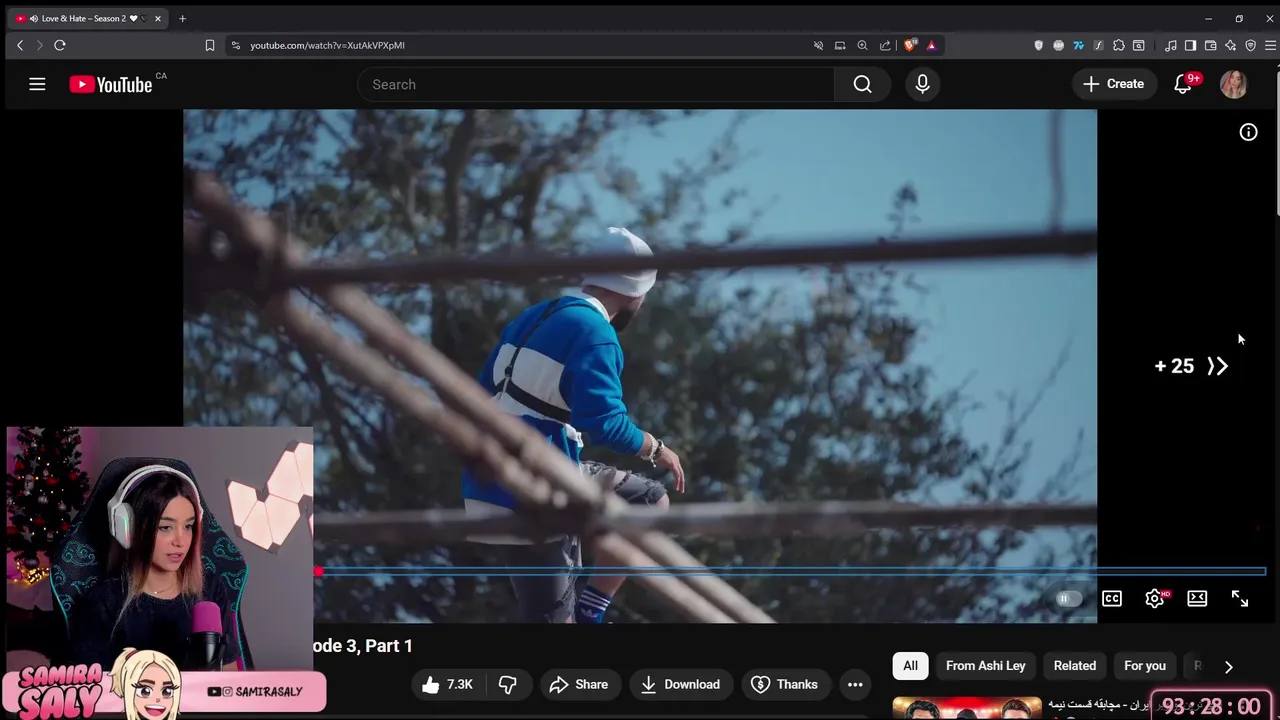The image size is (1280, 720).
Task: Start voice search with microphone icon
Action: pos(922,84)
